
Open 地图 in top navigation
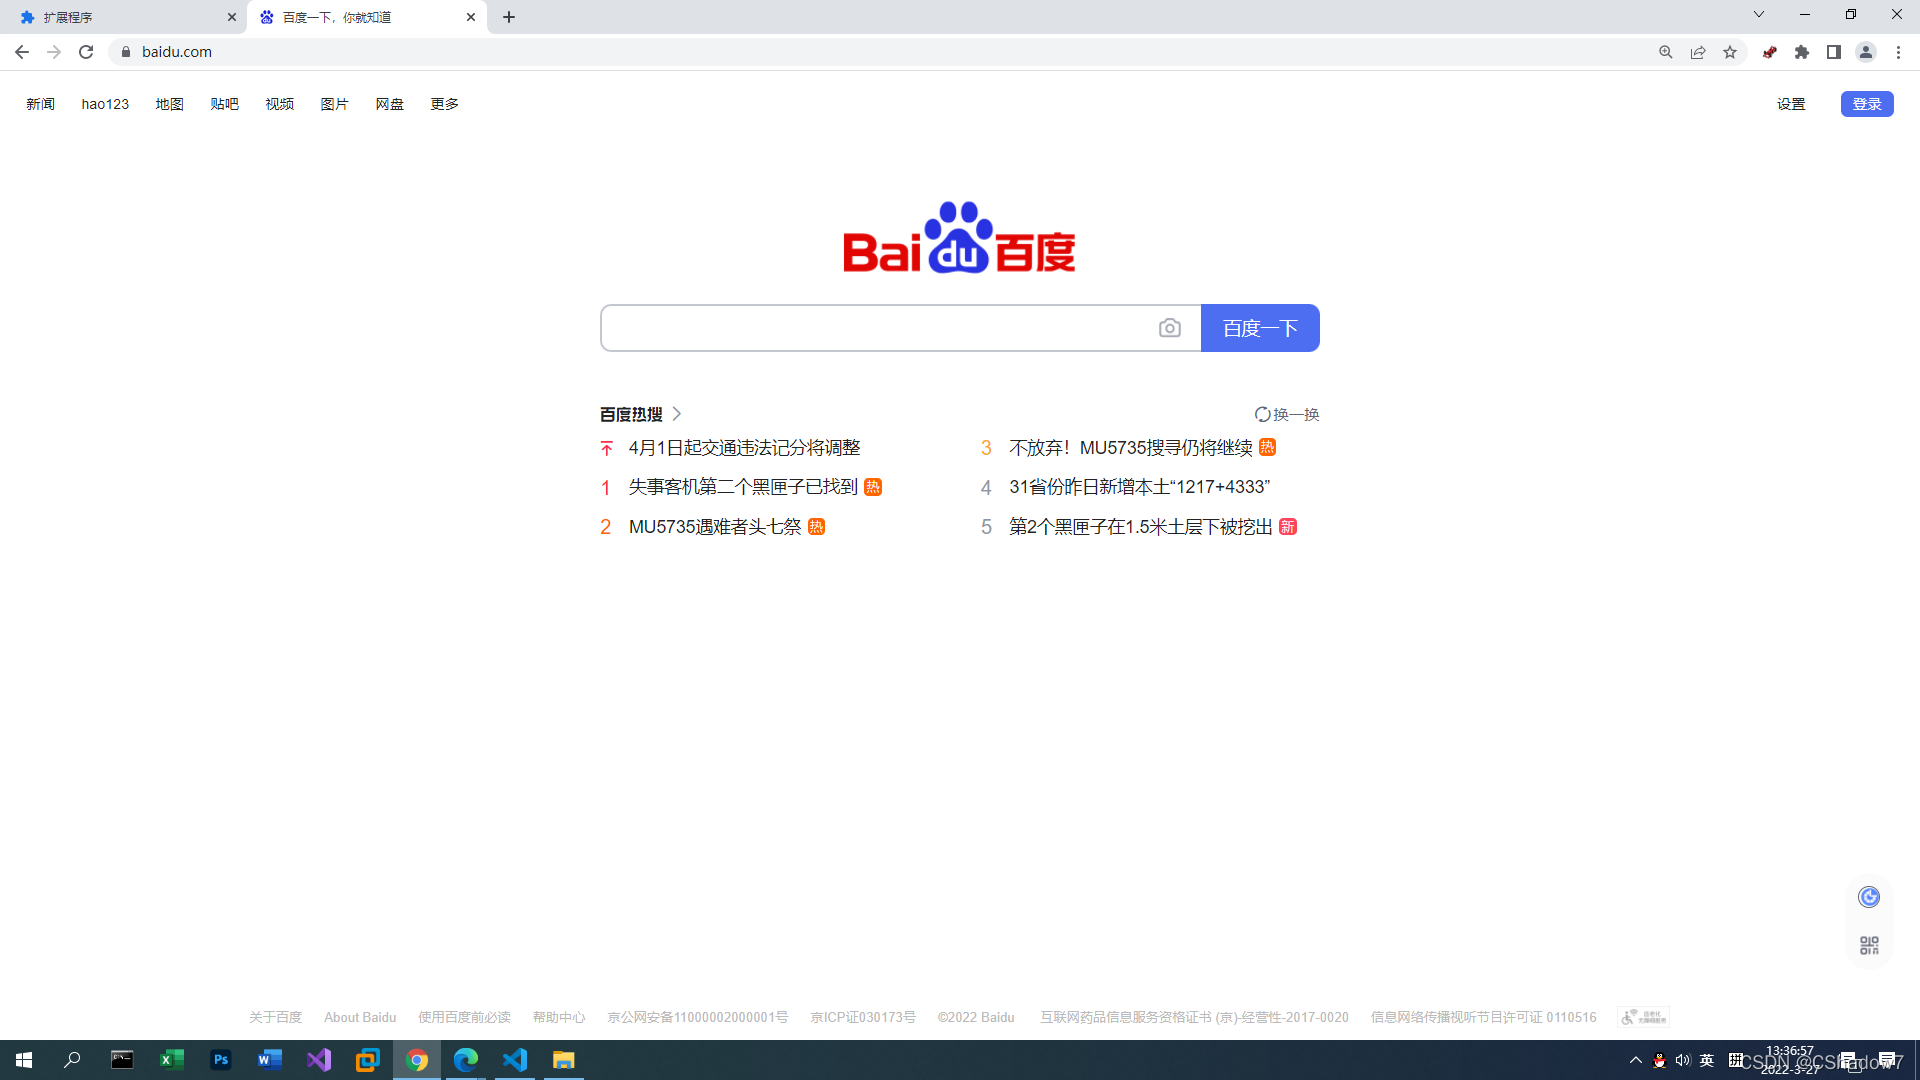click(x=169, y=104)
